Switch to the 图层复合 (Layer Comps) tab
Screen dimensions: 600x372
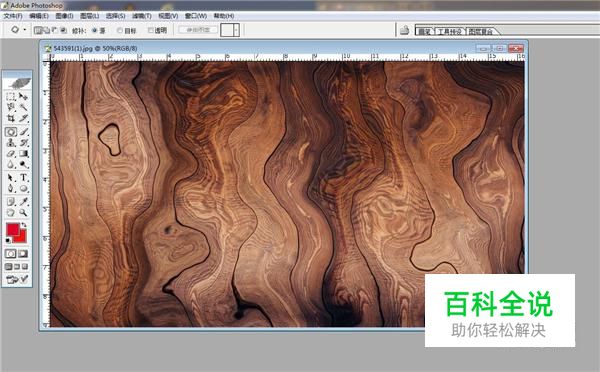tap(481, 31)
